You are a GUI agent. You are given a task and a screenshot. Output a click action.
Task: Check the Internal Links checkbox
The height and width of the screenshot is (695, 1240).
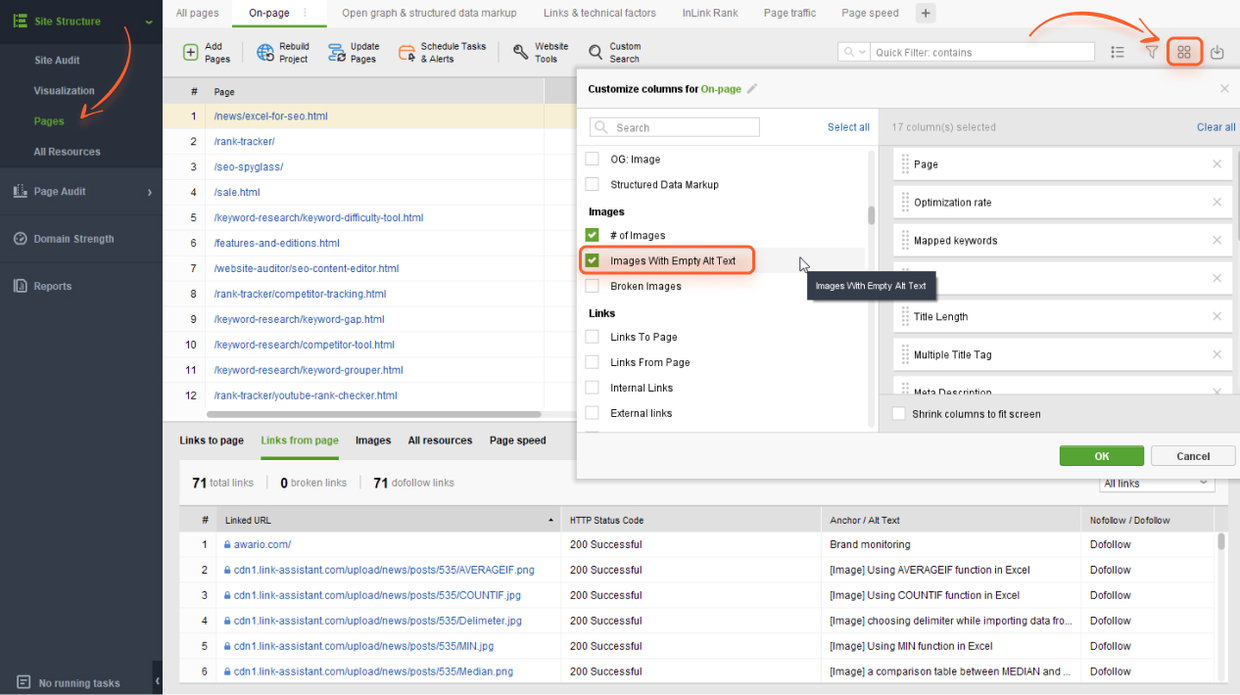(x=592, y=387)
